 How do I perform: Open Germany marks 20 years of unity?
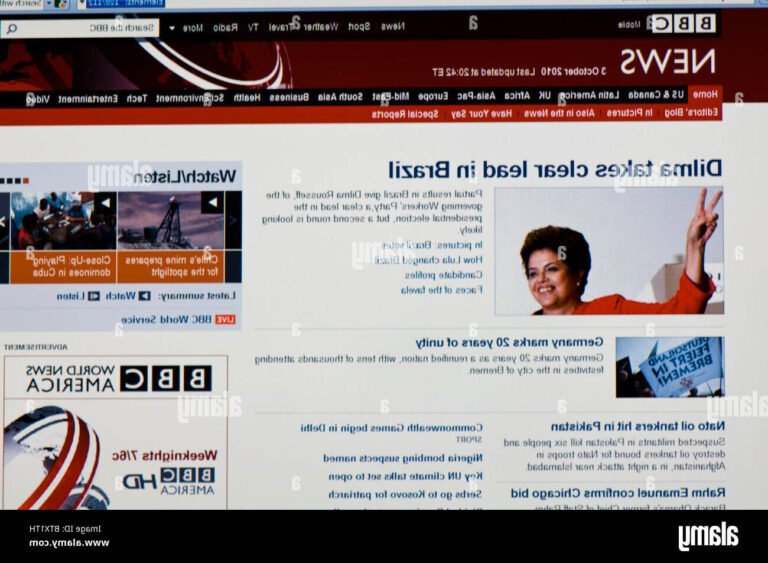coord(509,342)
